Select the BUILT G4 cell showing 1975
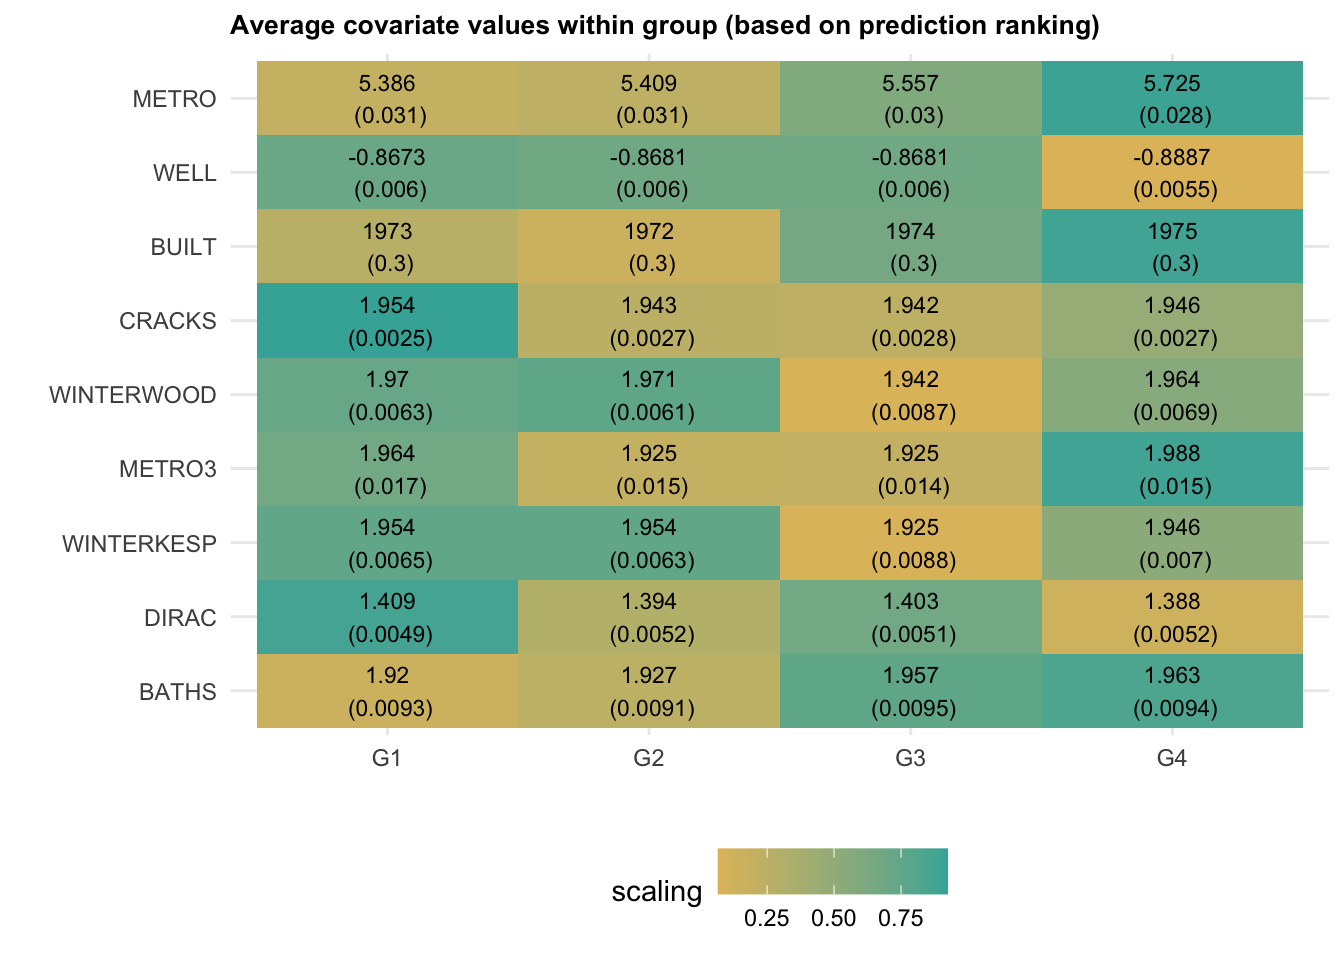1344x960 pixels. [x=1172, y=247]
